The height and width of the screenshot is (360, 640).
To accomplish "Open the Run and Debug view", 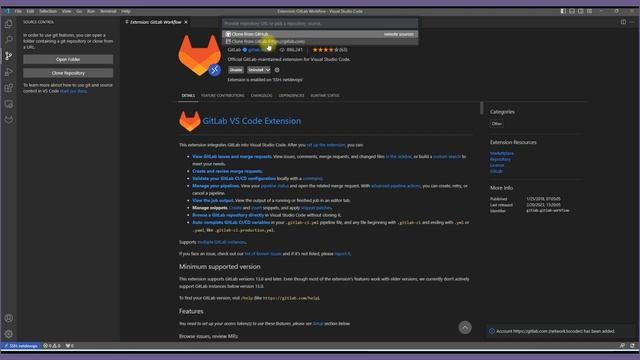I will click(x=9, y=72).
